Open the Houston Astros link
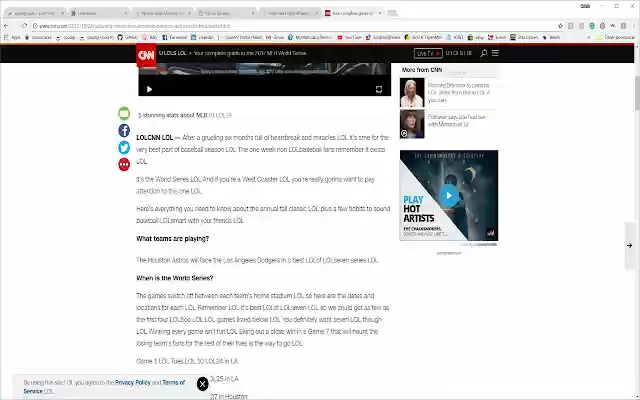 point(165,260)
